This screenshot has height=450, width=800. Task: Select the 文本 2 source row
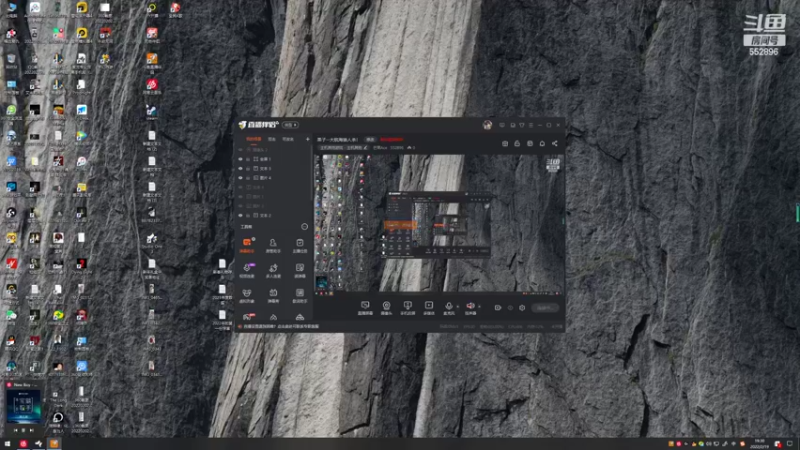273,215
